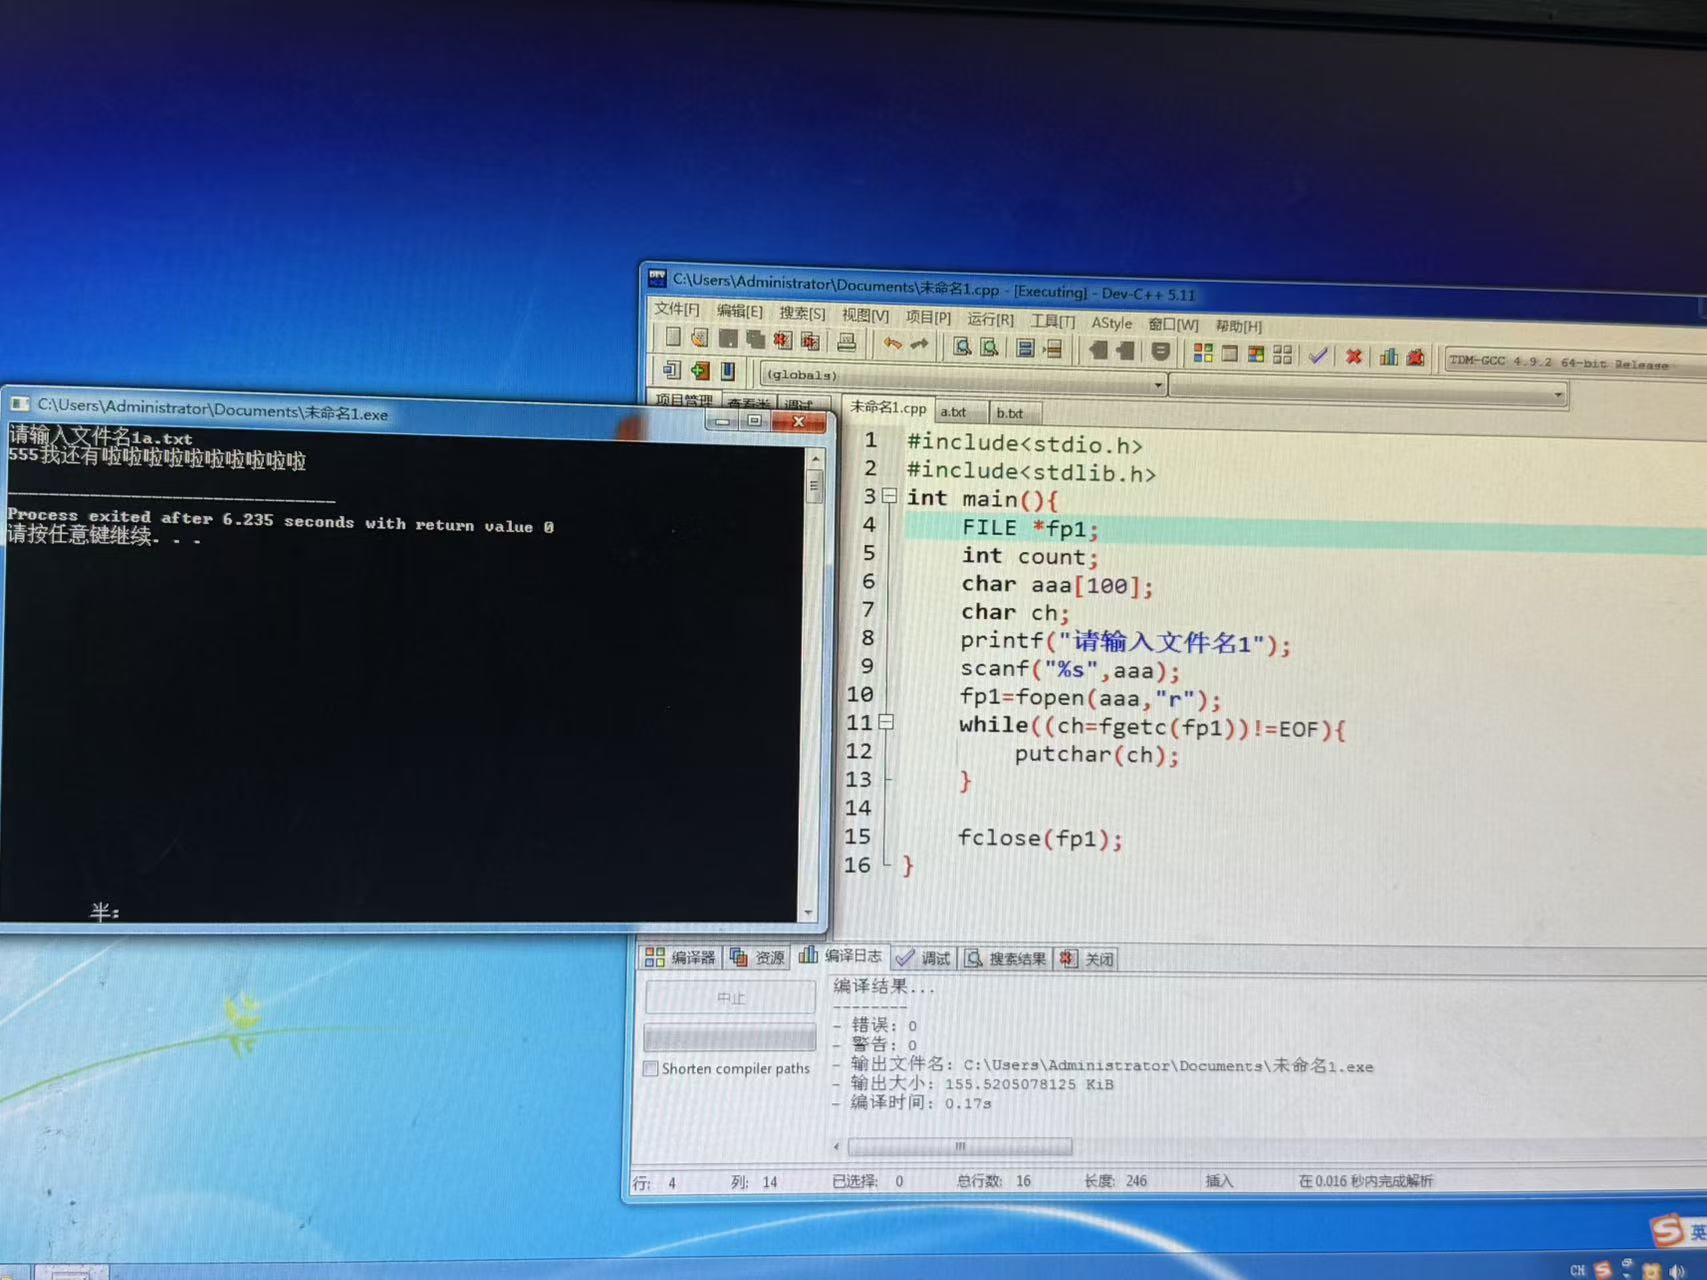Click the Save file toolbar icon
The image size is (1707, 1280).
(728, 340)
